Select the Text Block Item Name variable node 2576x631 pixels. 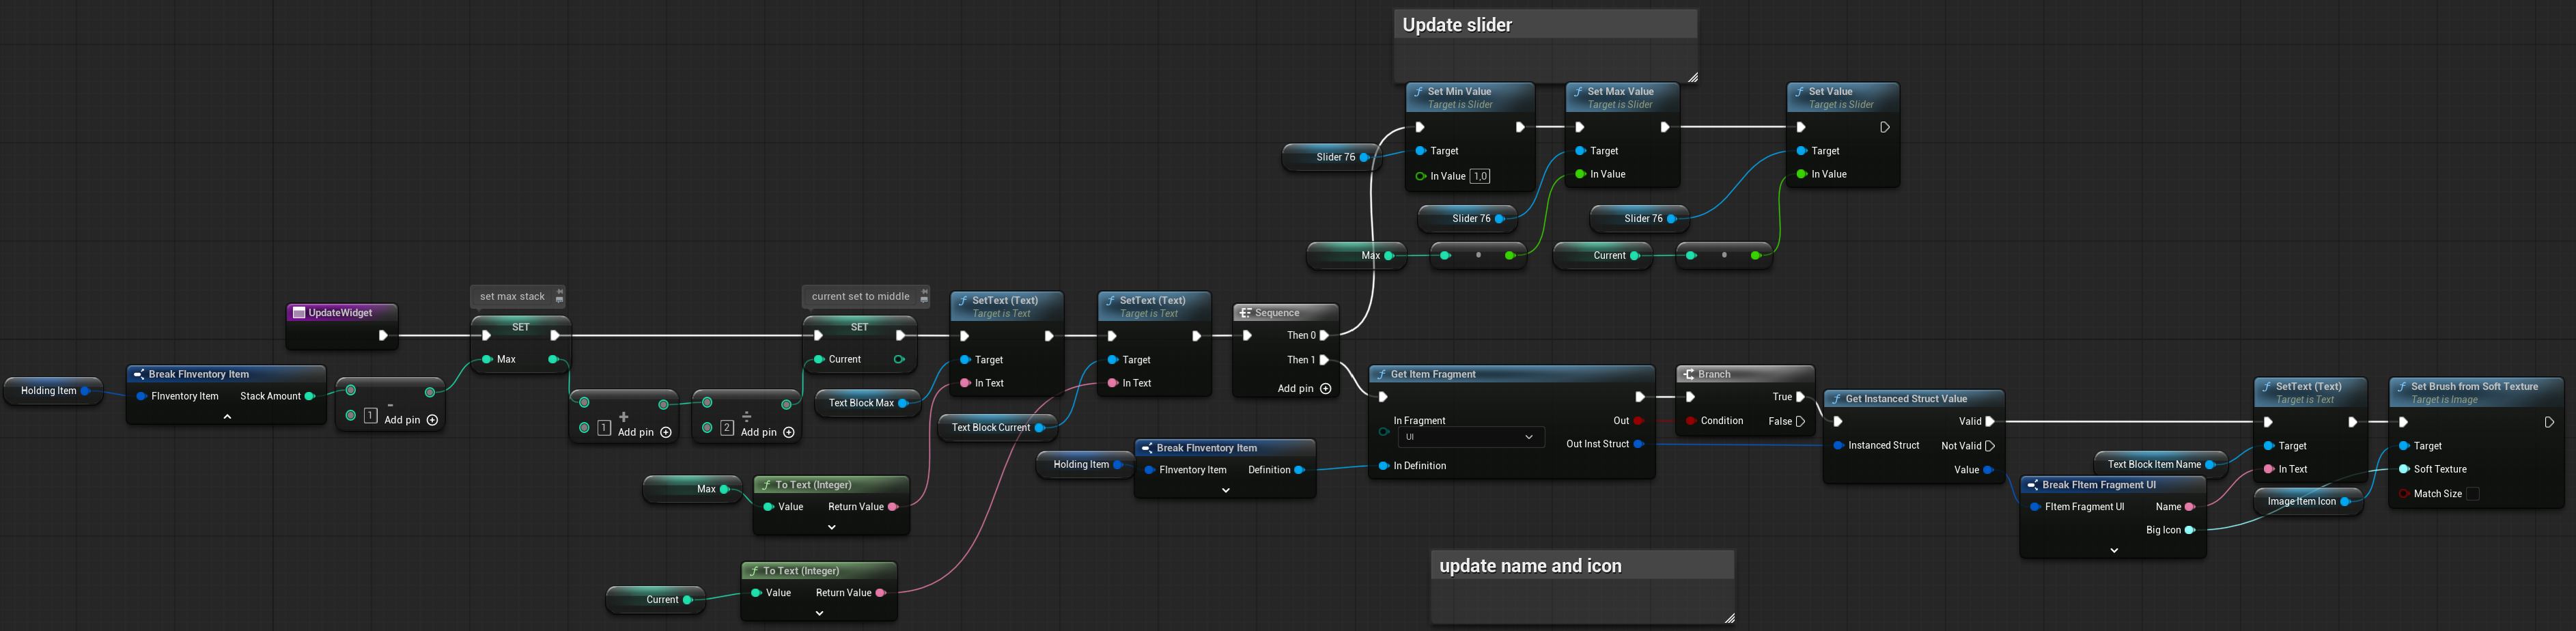pyautogui.click(x=2153, y=464)
